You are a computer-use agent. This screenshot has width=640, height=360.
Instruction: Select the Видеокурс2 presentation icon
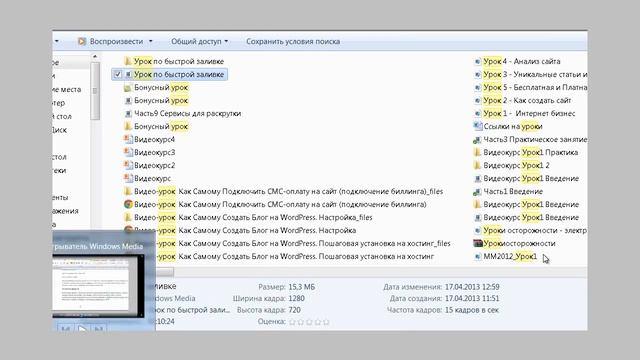(128, 165)
